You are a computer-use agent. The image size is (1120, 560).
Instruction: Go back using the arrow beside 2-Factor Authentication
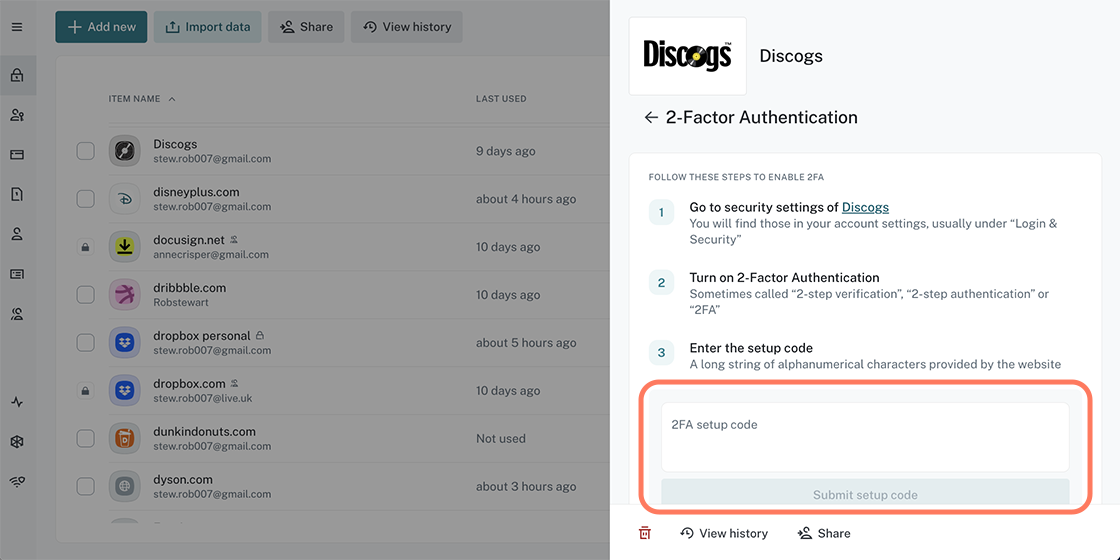[x=651, y=117]
